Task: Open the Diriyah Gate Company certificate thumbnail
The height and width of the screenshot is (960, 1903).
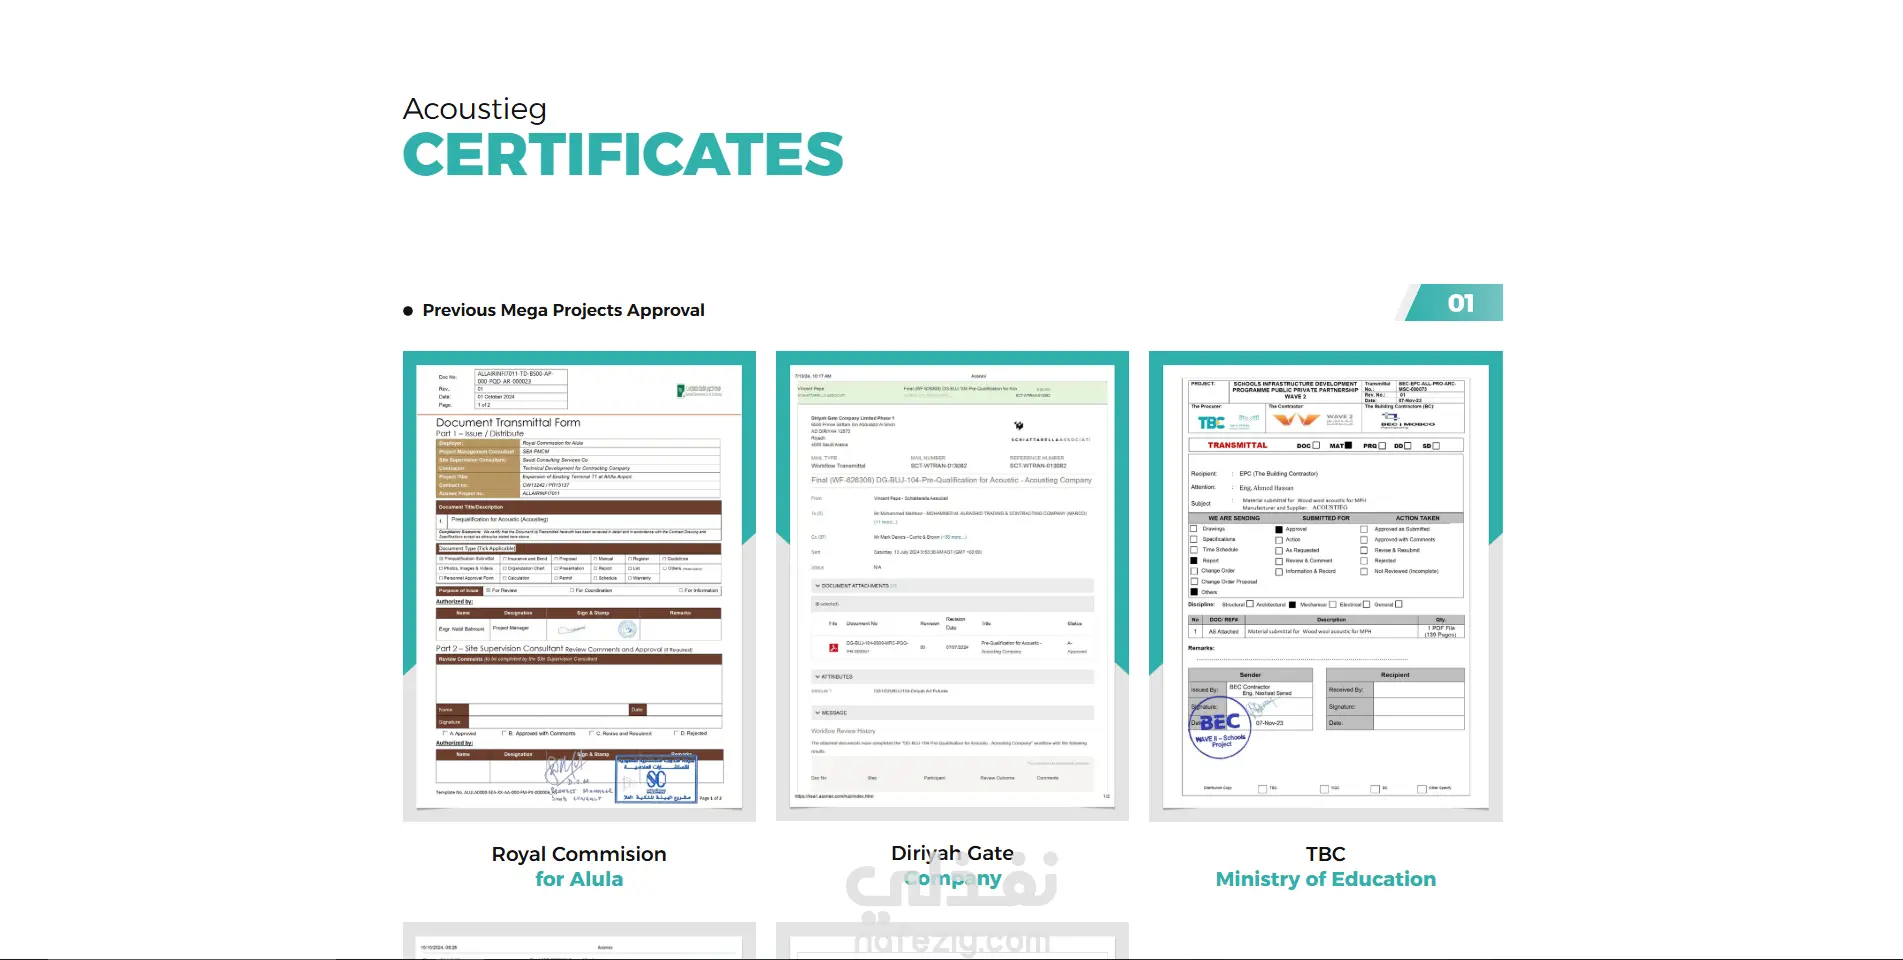Action: pyautogui.click(x=952, y=586)
